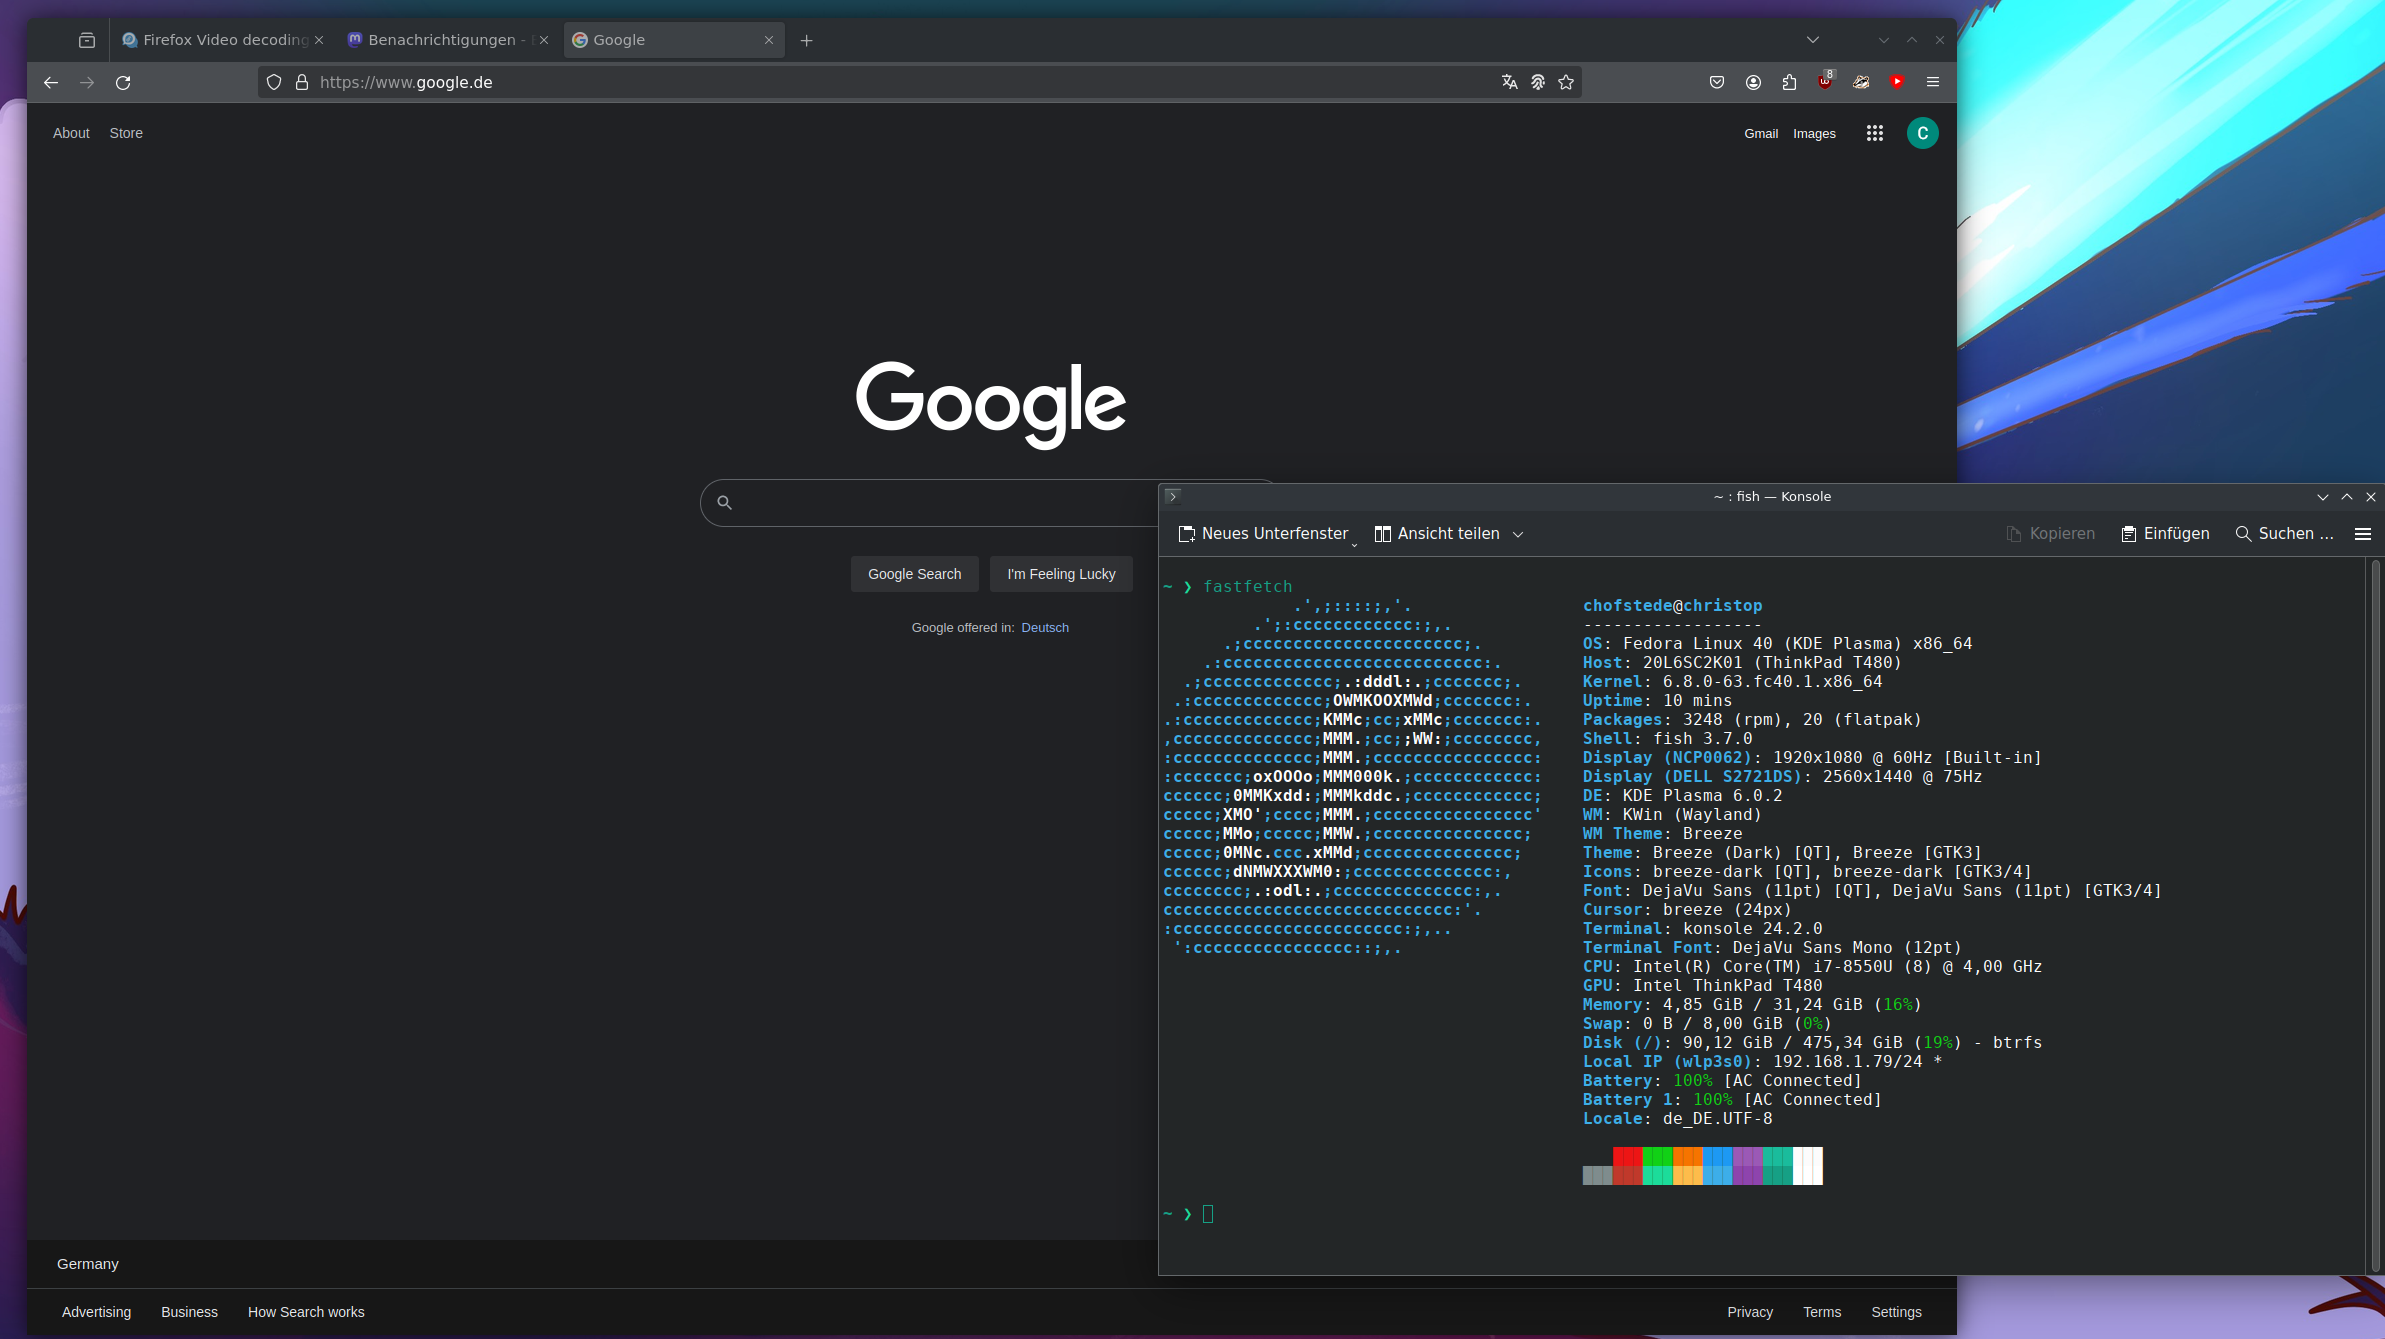Open the Google apps grid icon
Screen dimensions: 2385x1339
tap(1874, 133)
